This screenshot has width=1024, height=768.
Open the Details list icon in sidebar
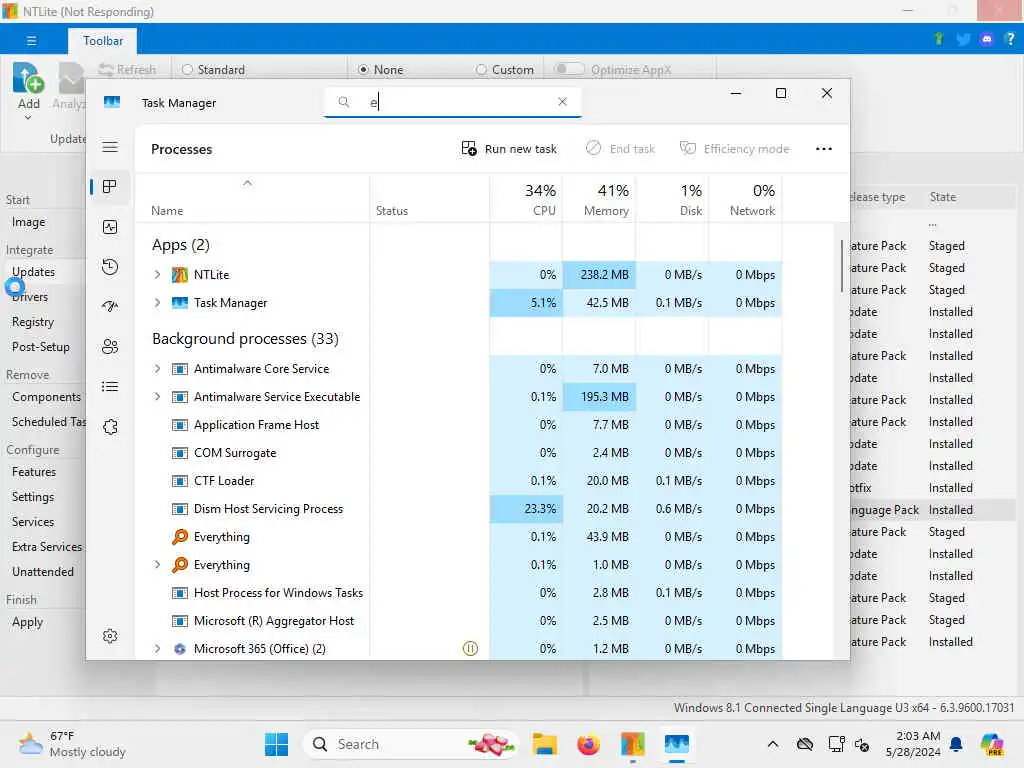pos(110,387)
